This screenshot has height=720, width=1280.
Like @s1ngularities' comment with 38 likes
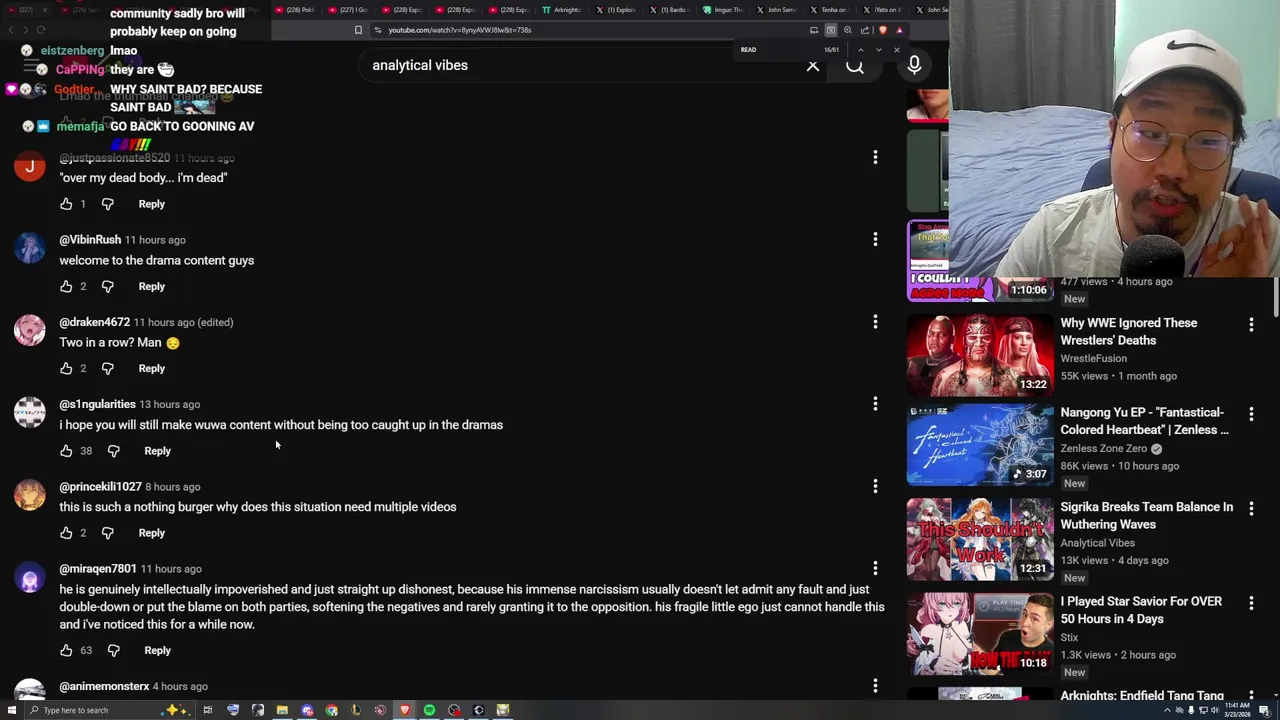66,451
